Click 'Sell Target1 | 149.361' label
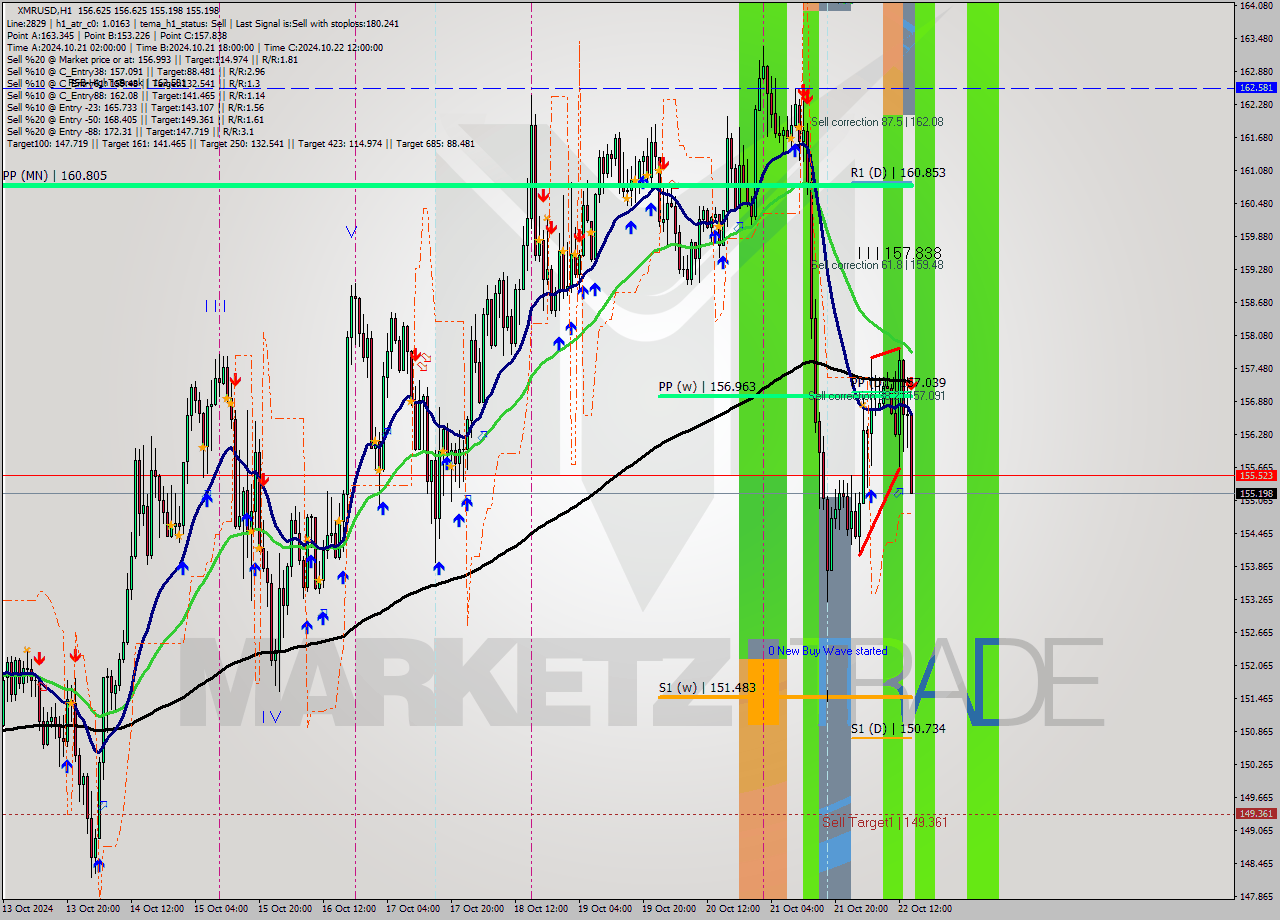1280x920 pixels. [884, 822]
